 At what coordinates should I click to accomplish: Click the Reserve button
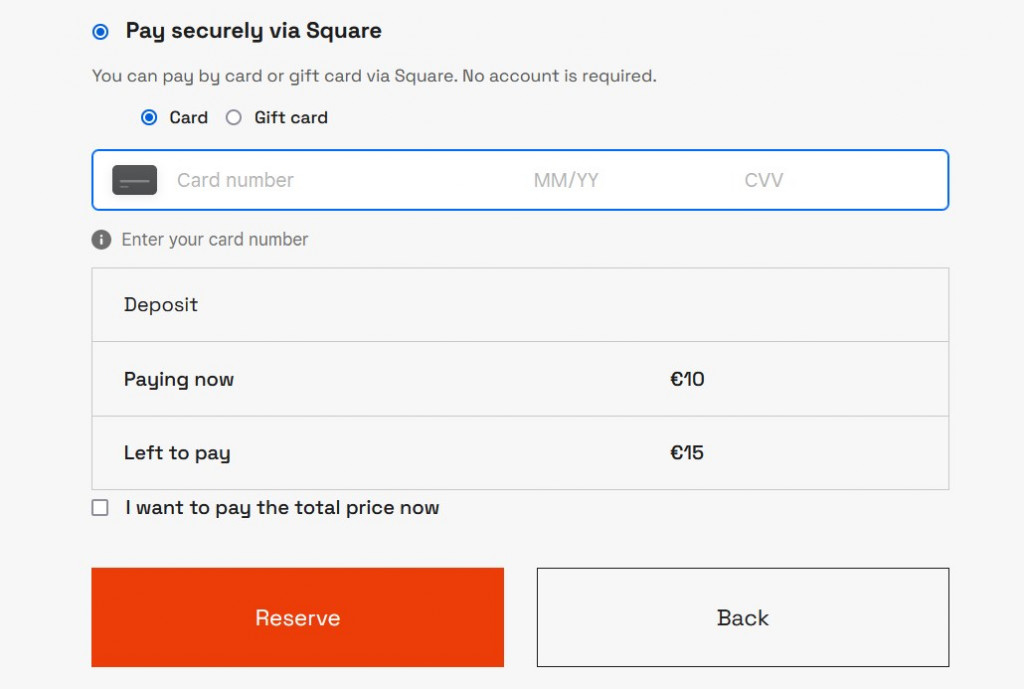297,617
